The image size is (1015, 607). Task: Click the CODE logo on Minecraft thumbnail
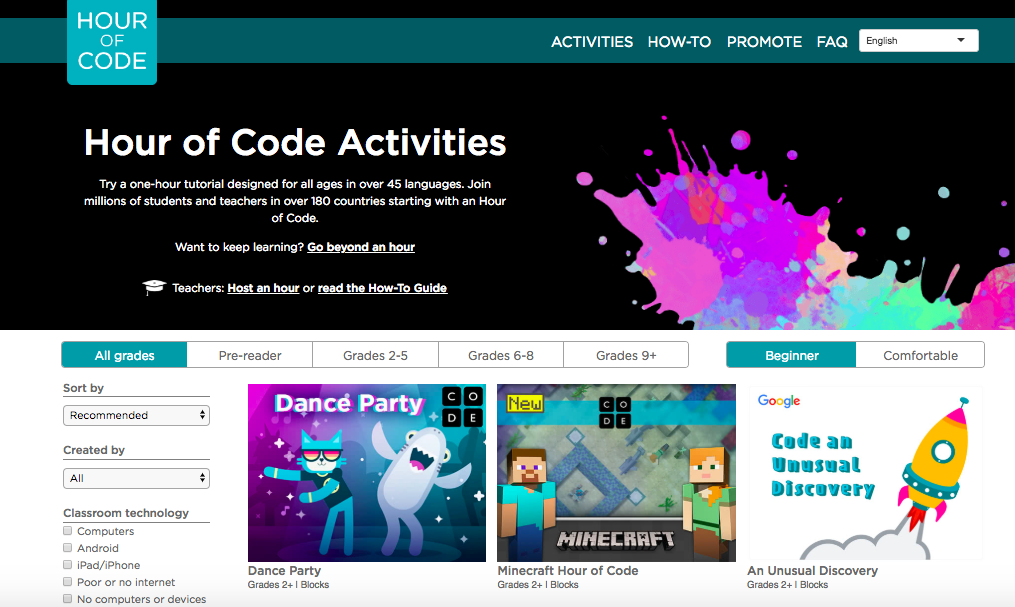pyautogui.click(x=614, y=412)
